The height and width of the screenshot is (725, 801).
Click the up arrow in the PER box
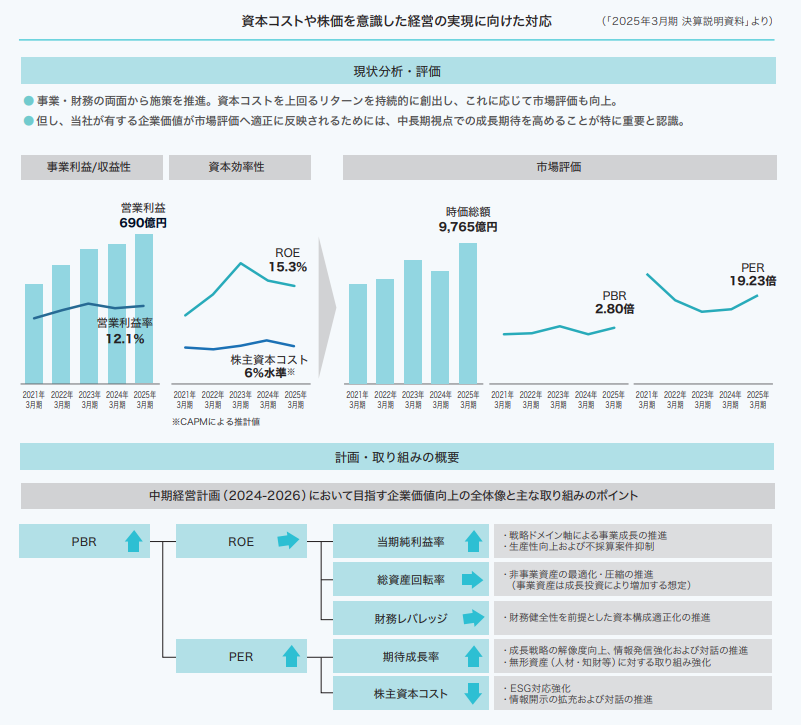pos(291,657)
